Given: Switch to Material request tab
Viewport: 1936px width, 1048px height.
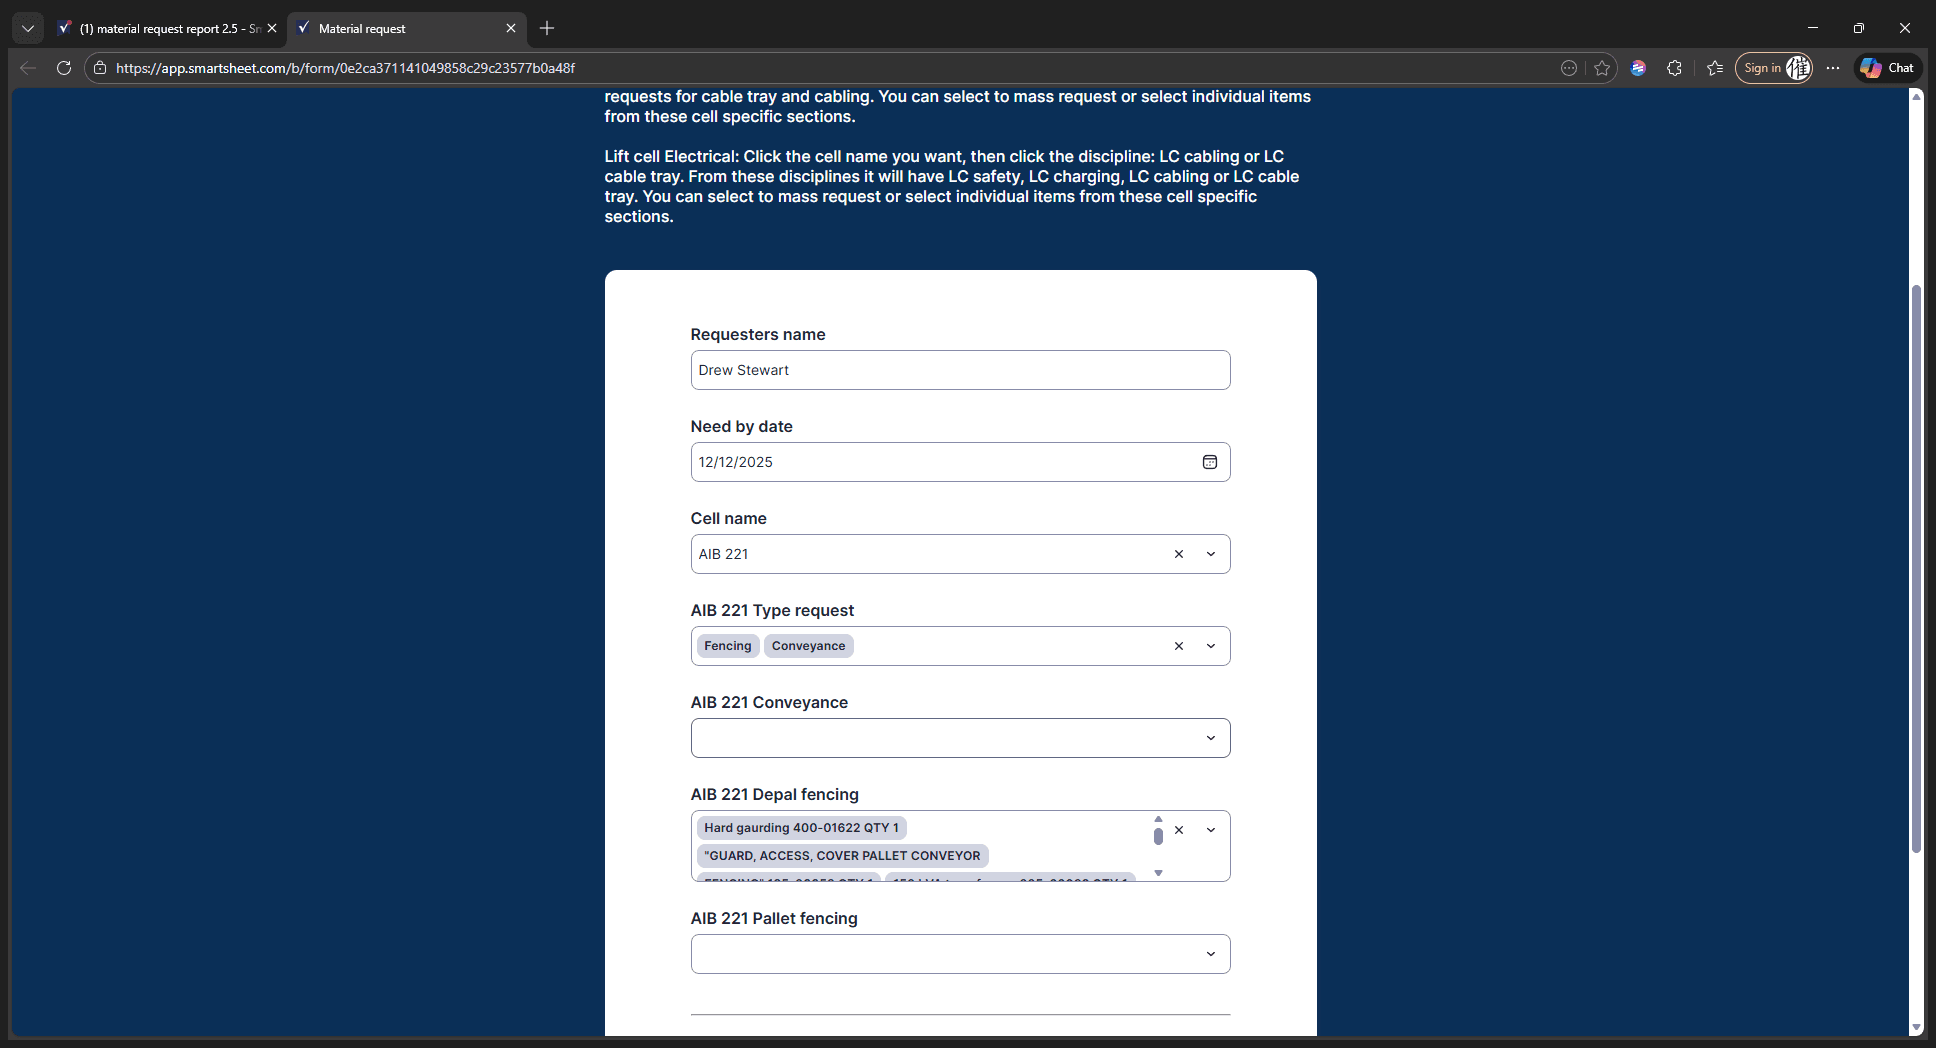Looking at the screenshot, I should tap(406, 28).
